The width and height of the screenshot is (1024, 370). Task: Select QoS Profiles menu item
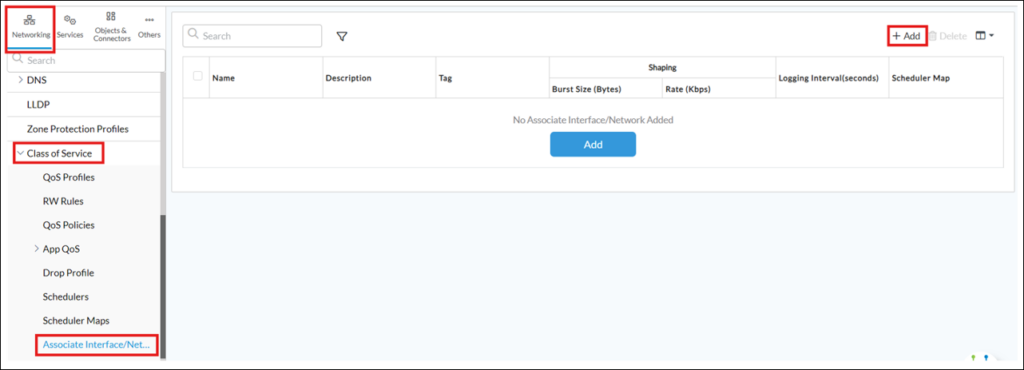coord(69,177)
